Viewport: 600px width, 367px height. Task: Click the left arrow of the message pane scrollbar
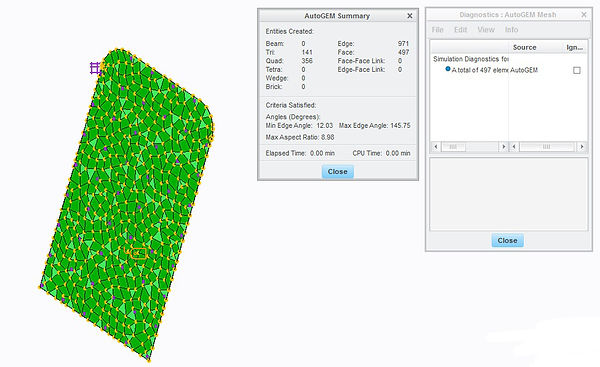tap(436, 147)
